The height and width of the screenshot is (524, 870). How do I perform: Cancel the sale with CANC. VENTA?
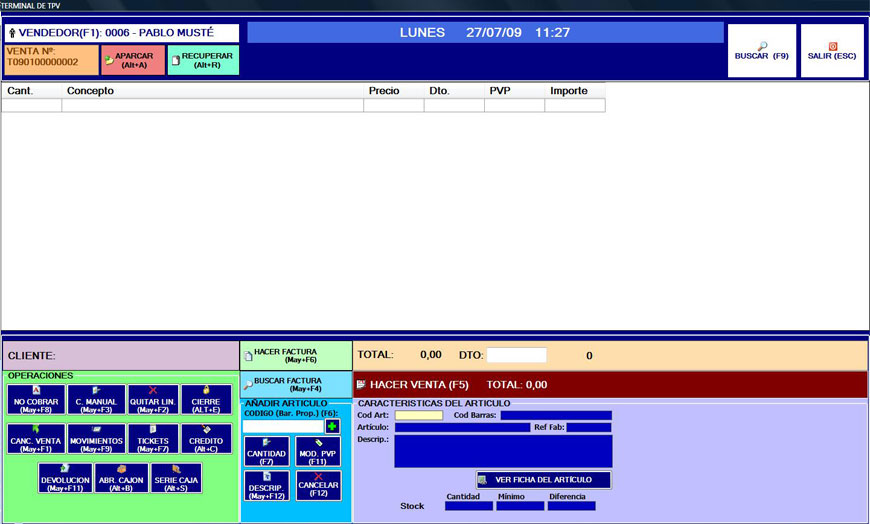[38, 439]
